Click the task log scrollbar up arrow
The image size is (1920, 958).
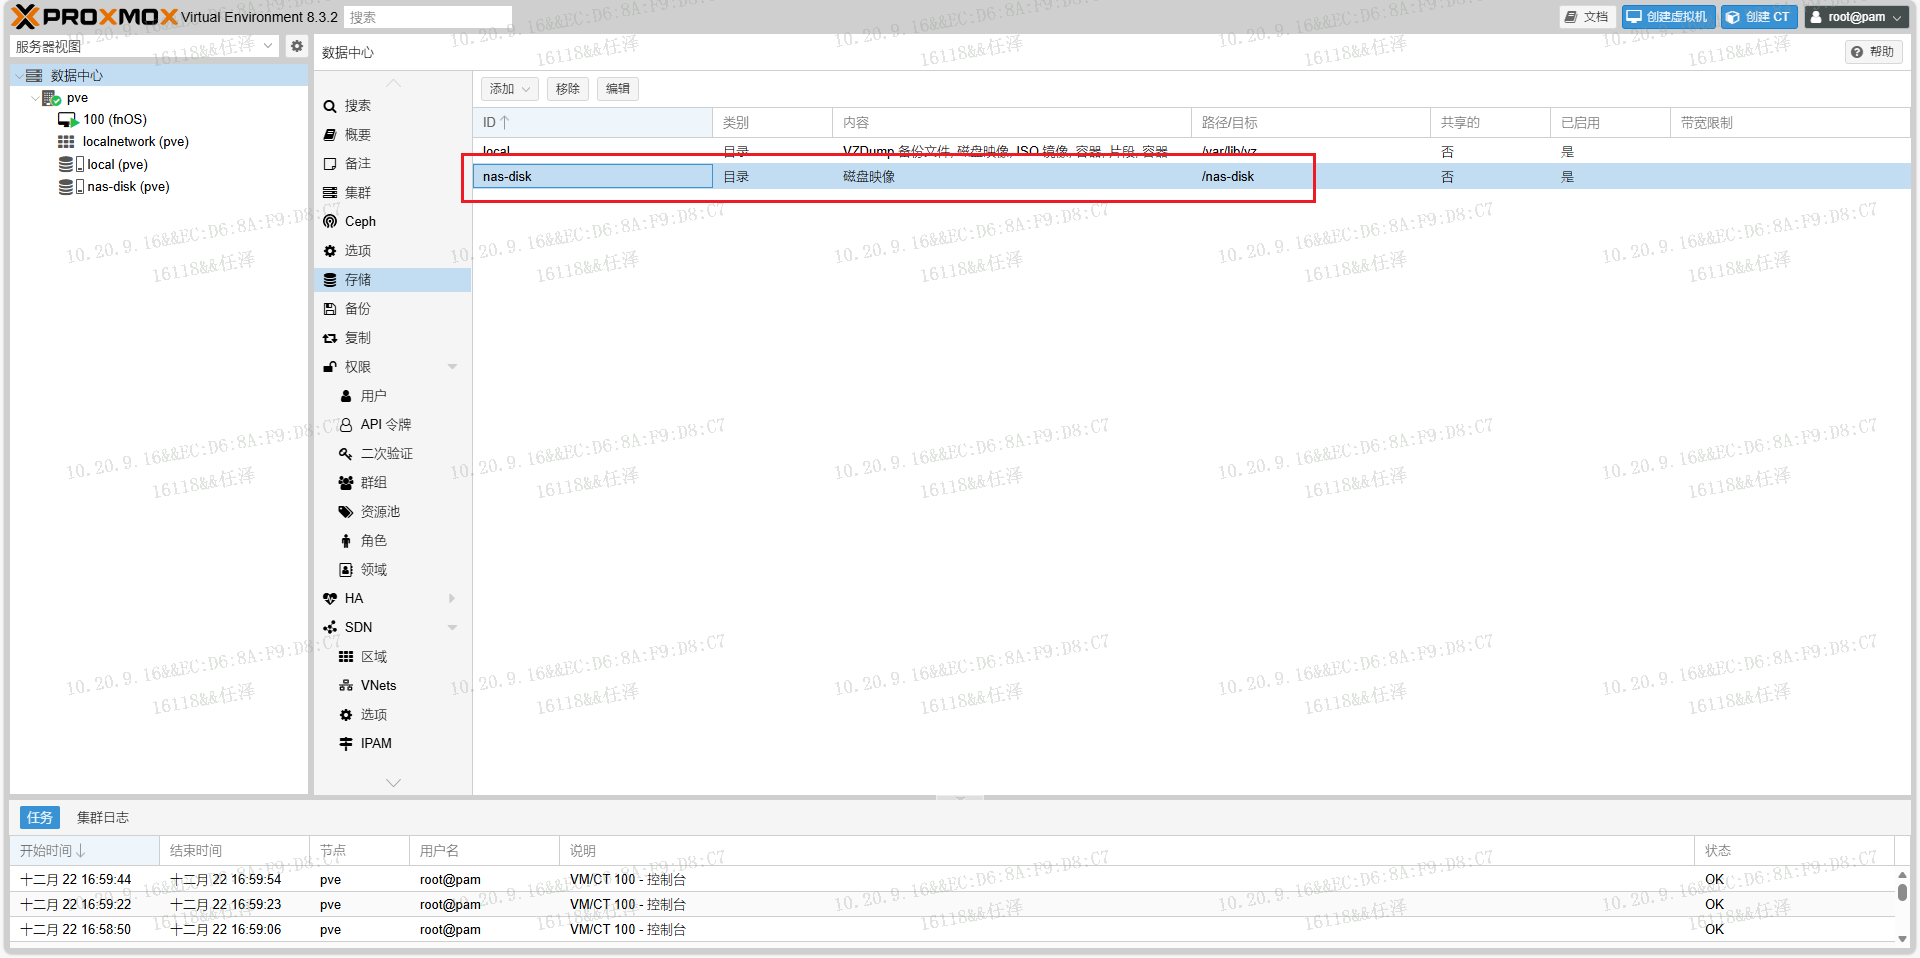1902,875
